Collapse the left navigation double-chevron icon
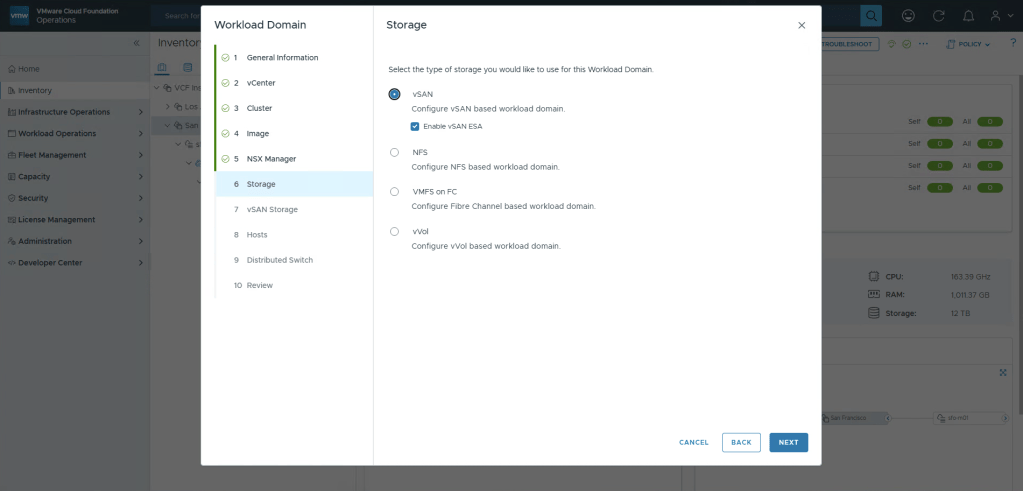This screenshot has width=1023, height=491. pyautogui.click(x=137, y=44)
